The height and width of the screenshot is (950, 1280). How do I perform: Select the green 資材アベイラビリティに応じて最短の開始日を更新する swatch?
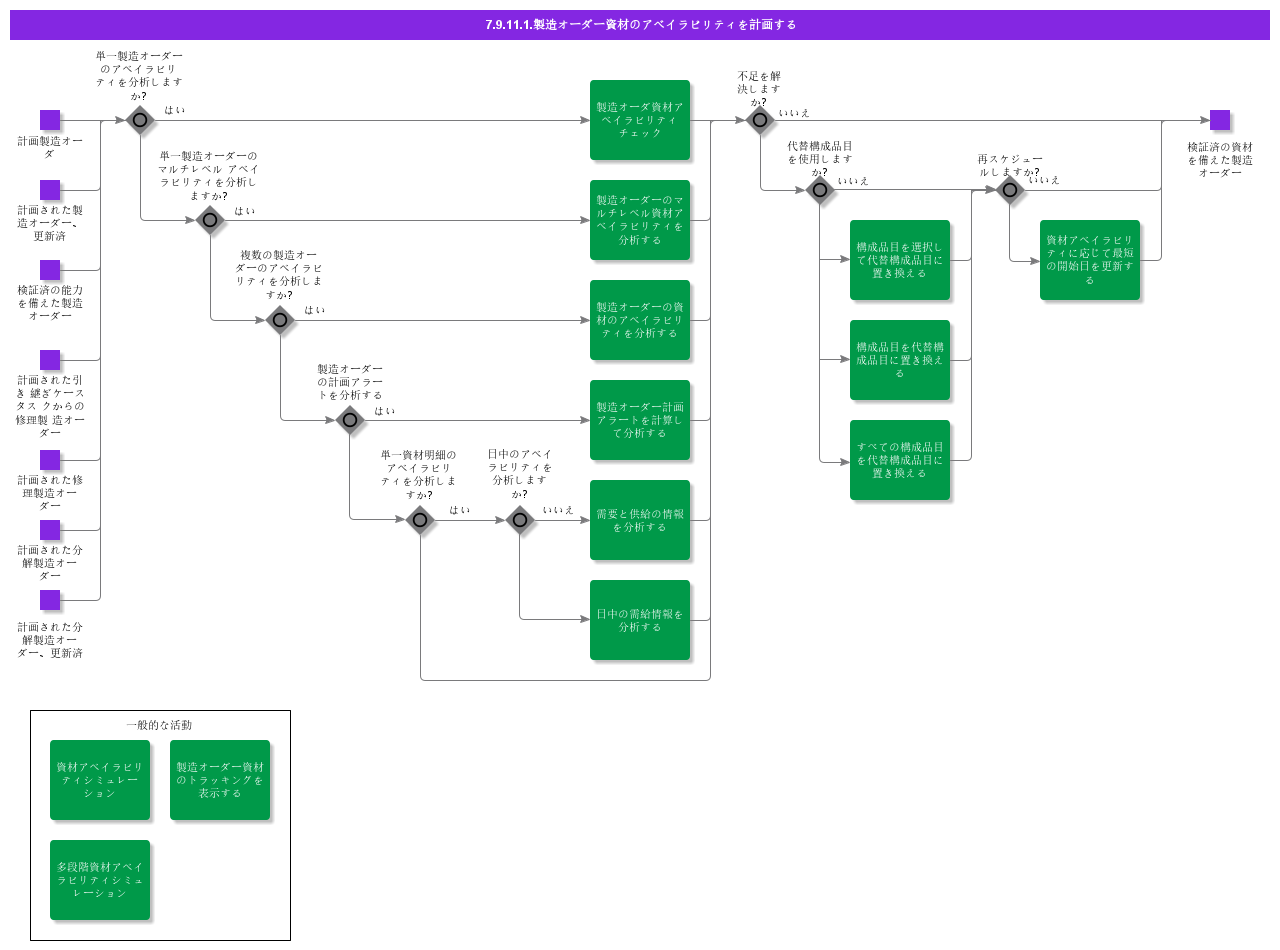coord(1090,260)
